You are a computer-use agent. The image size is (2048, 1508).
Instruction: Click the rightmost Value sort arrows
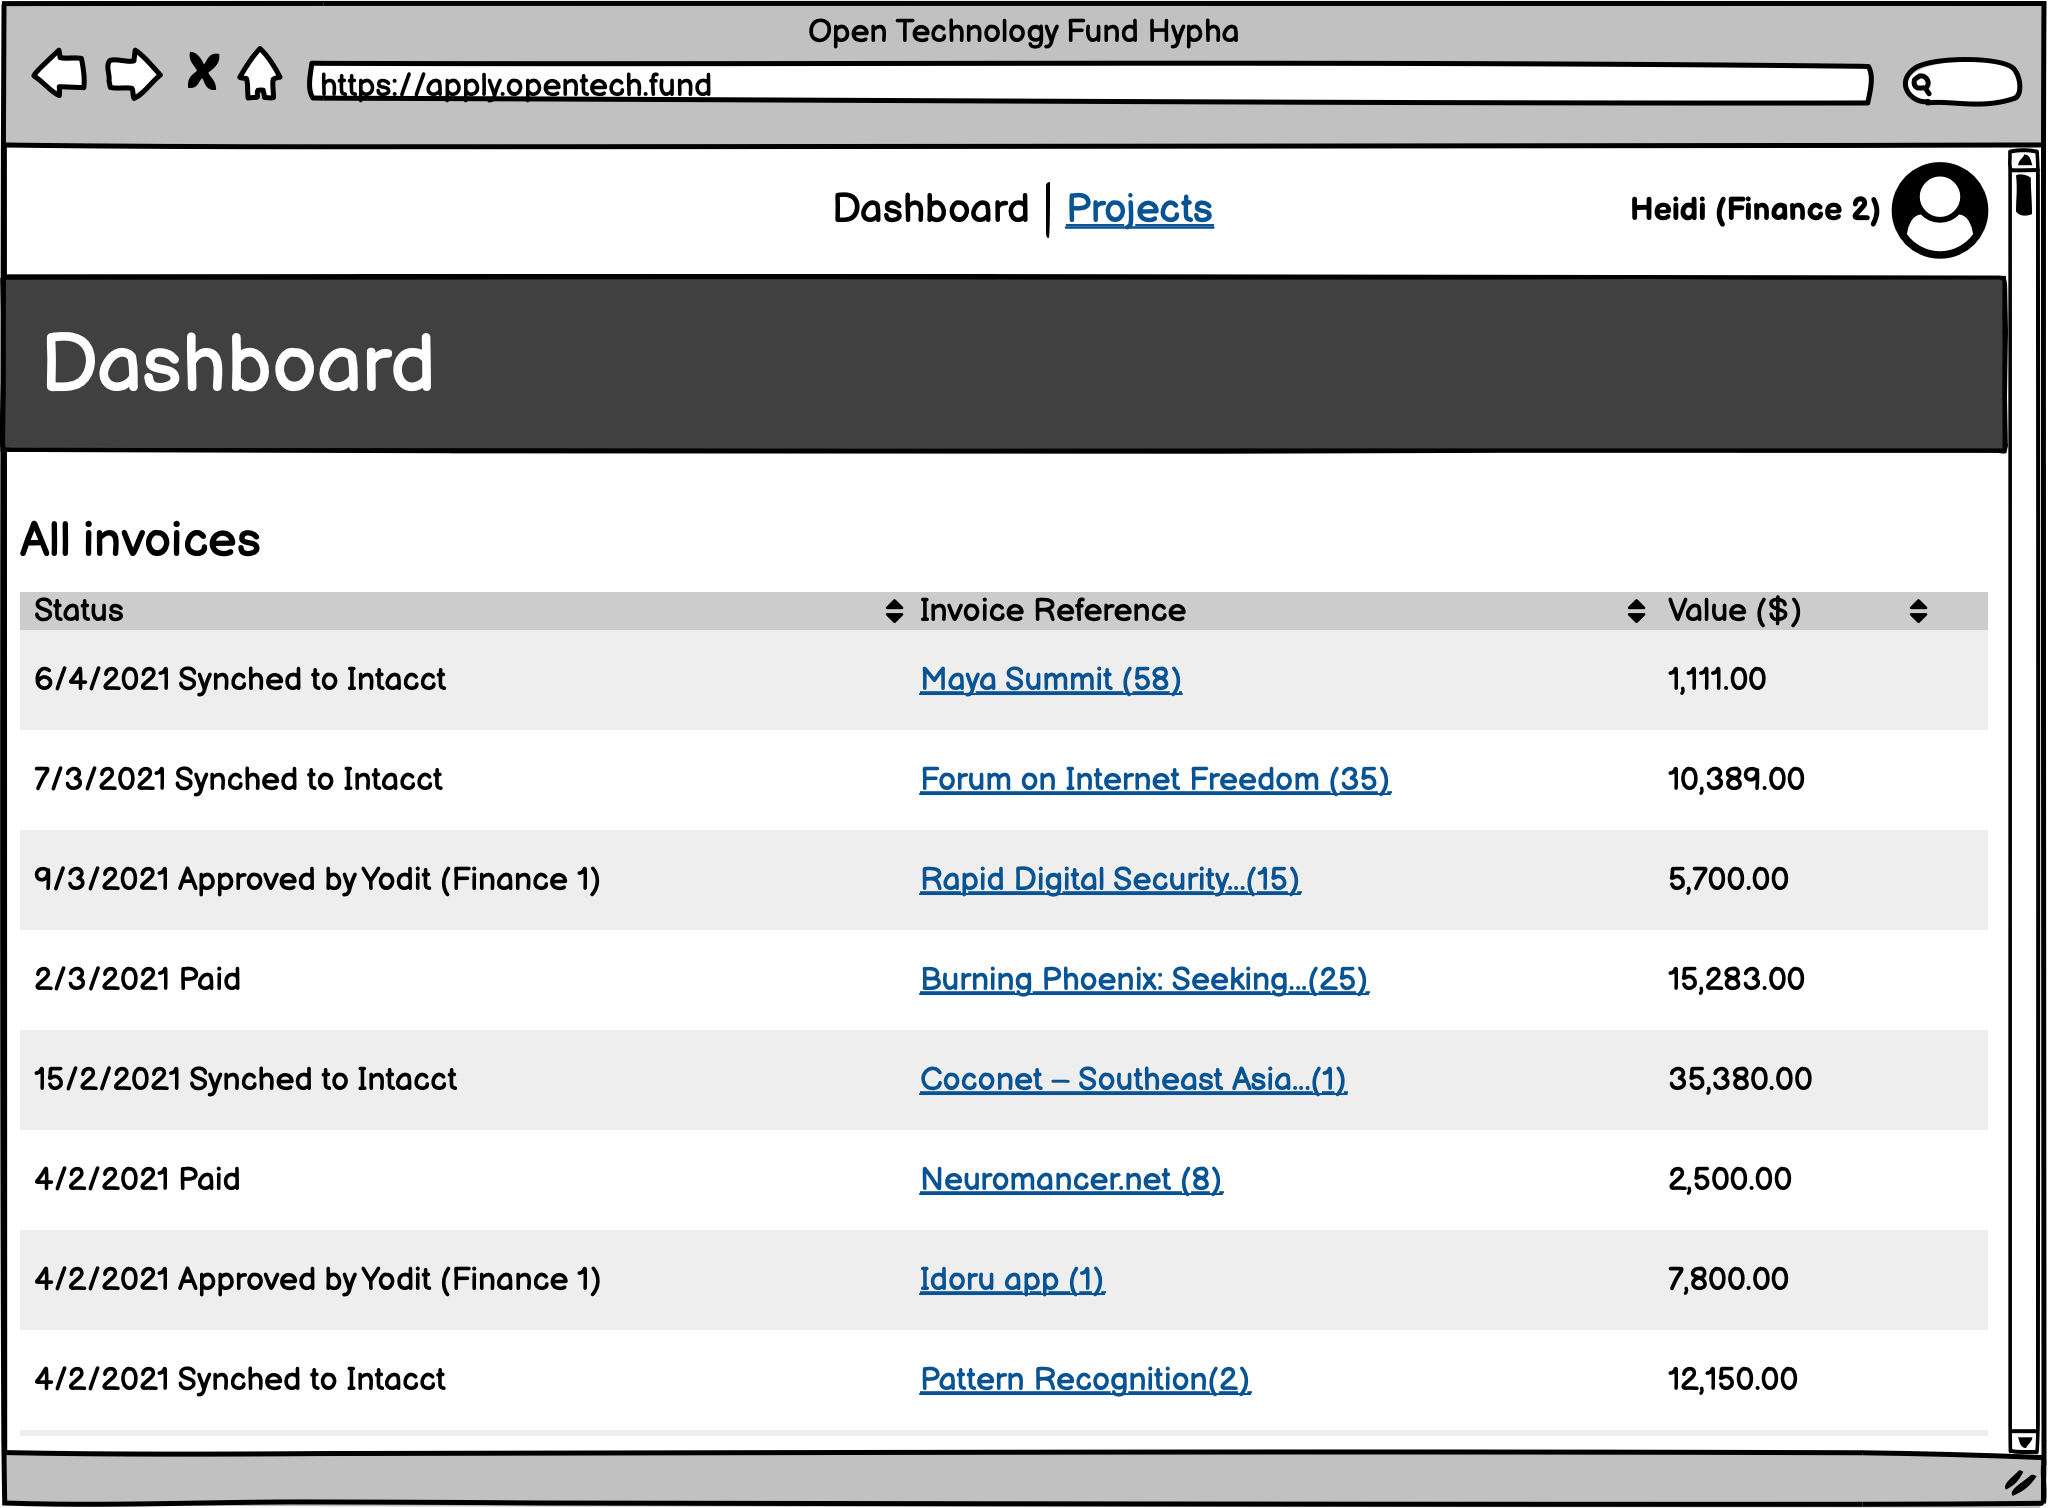1917,610
